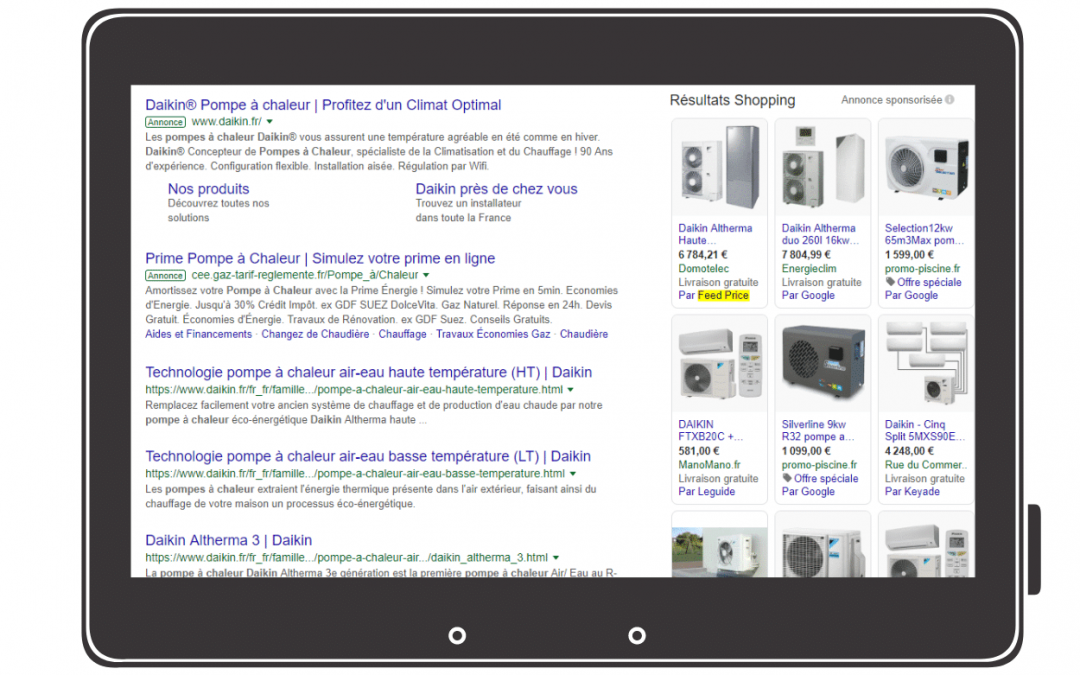Click the tablet's left round button
The width and height of the screenshot is (1080, 675).
click(x=457, y=635)
